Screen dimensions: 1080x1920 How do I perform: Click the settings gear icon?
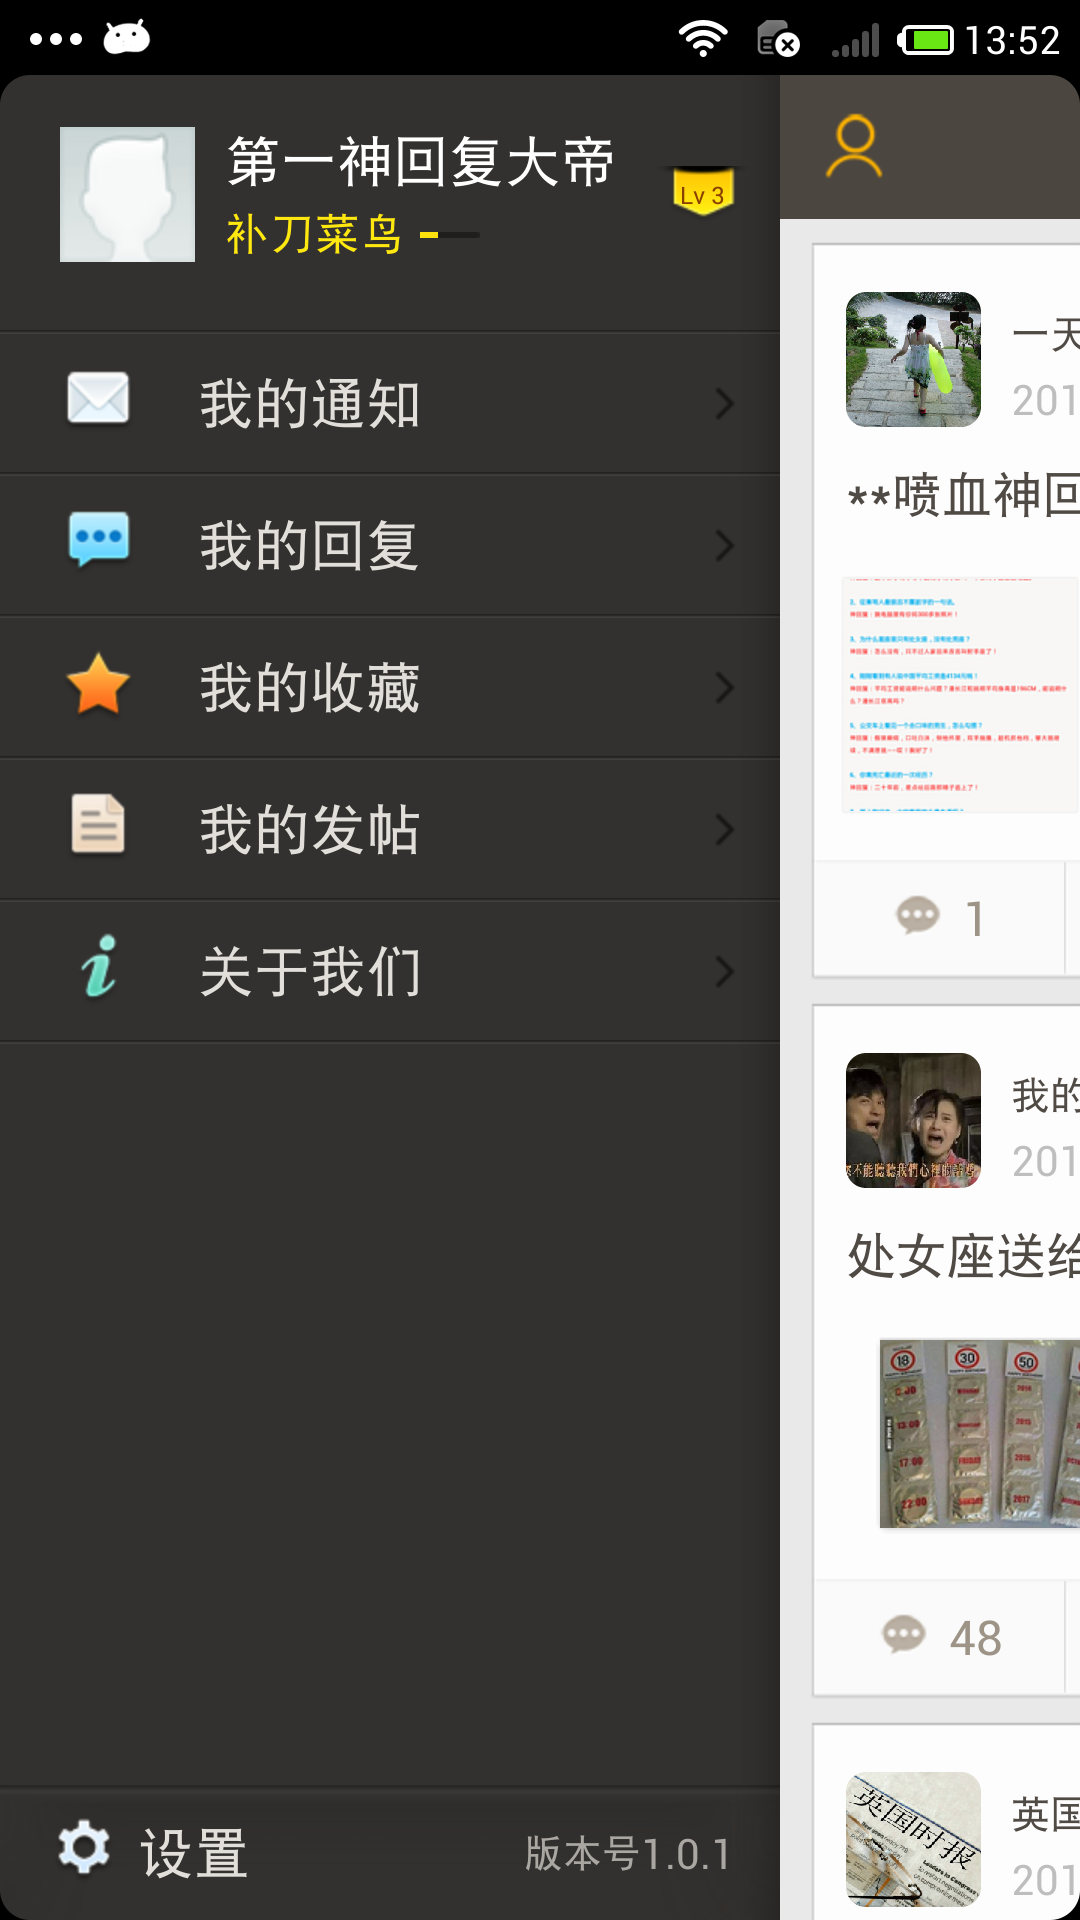pos(84,1847)
